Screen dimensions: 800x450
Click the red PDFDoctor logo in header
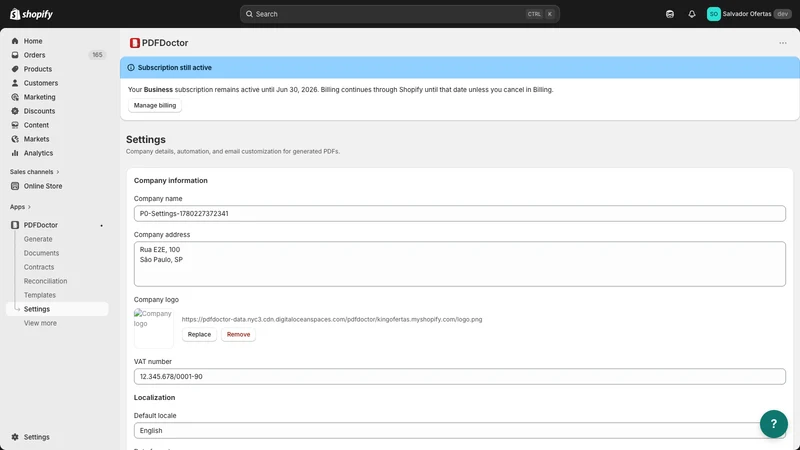pyautogui.click(x=135, y=43)
